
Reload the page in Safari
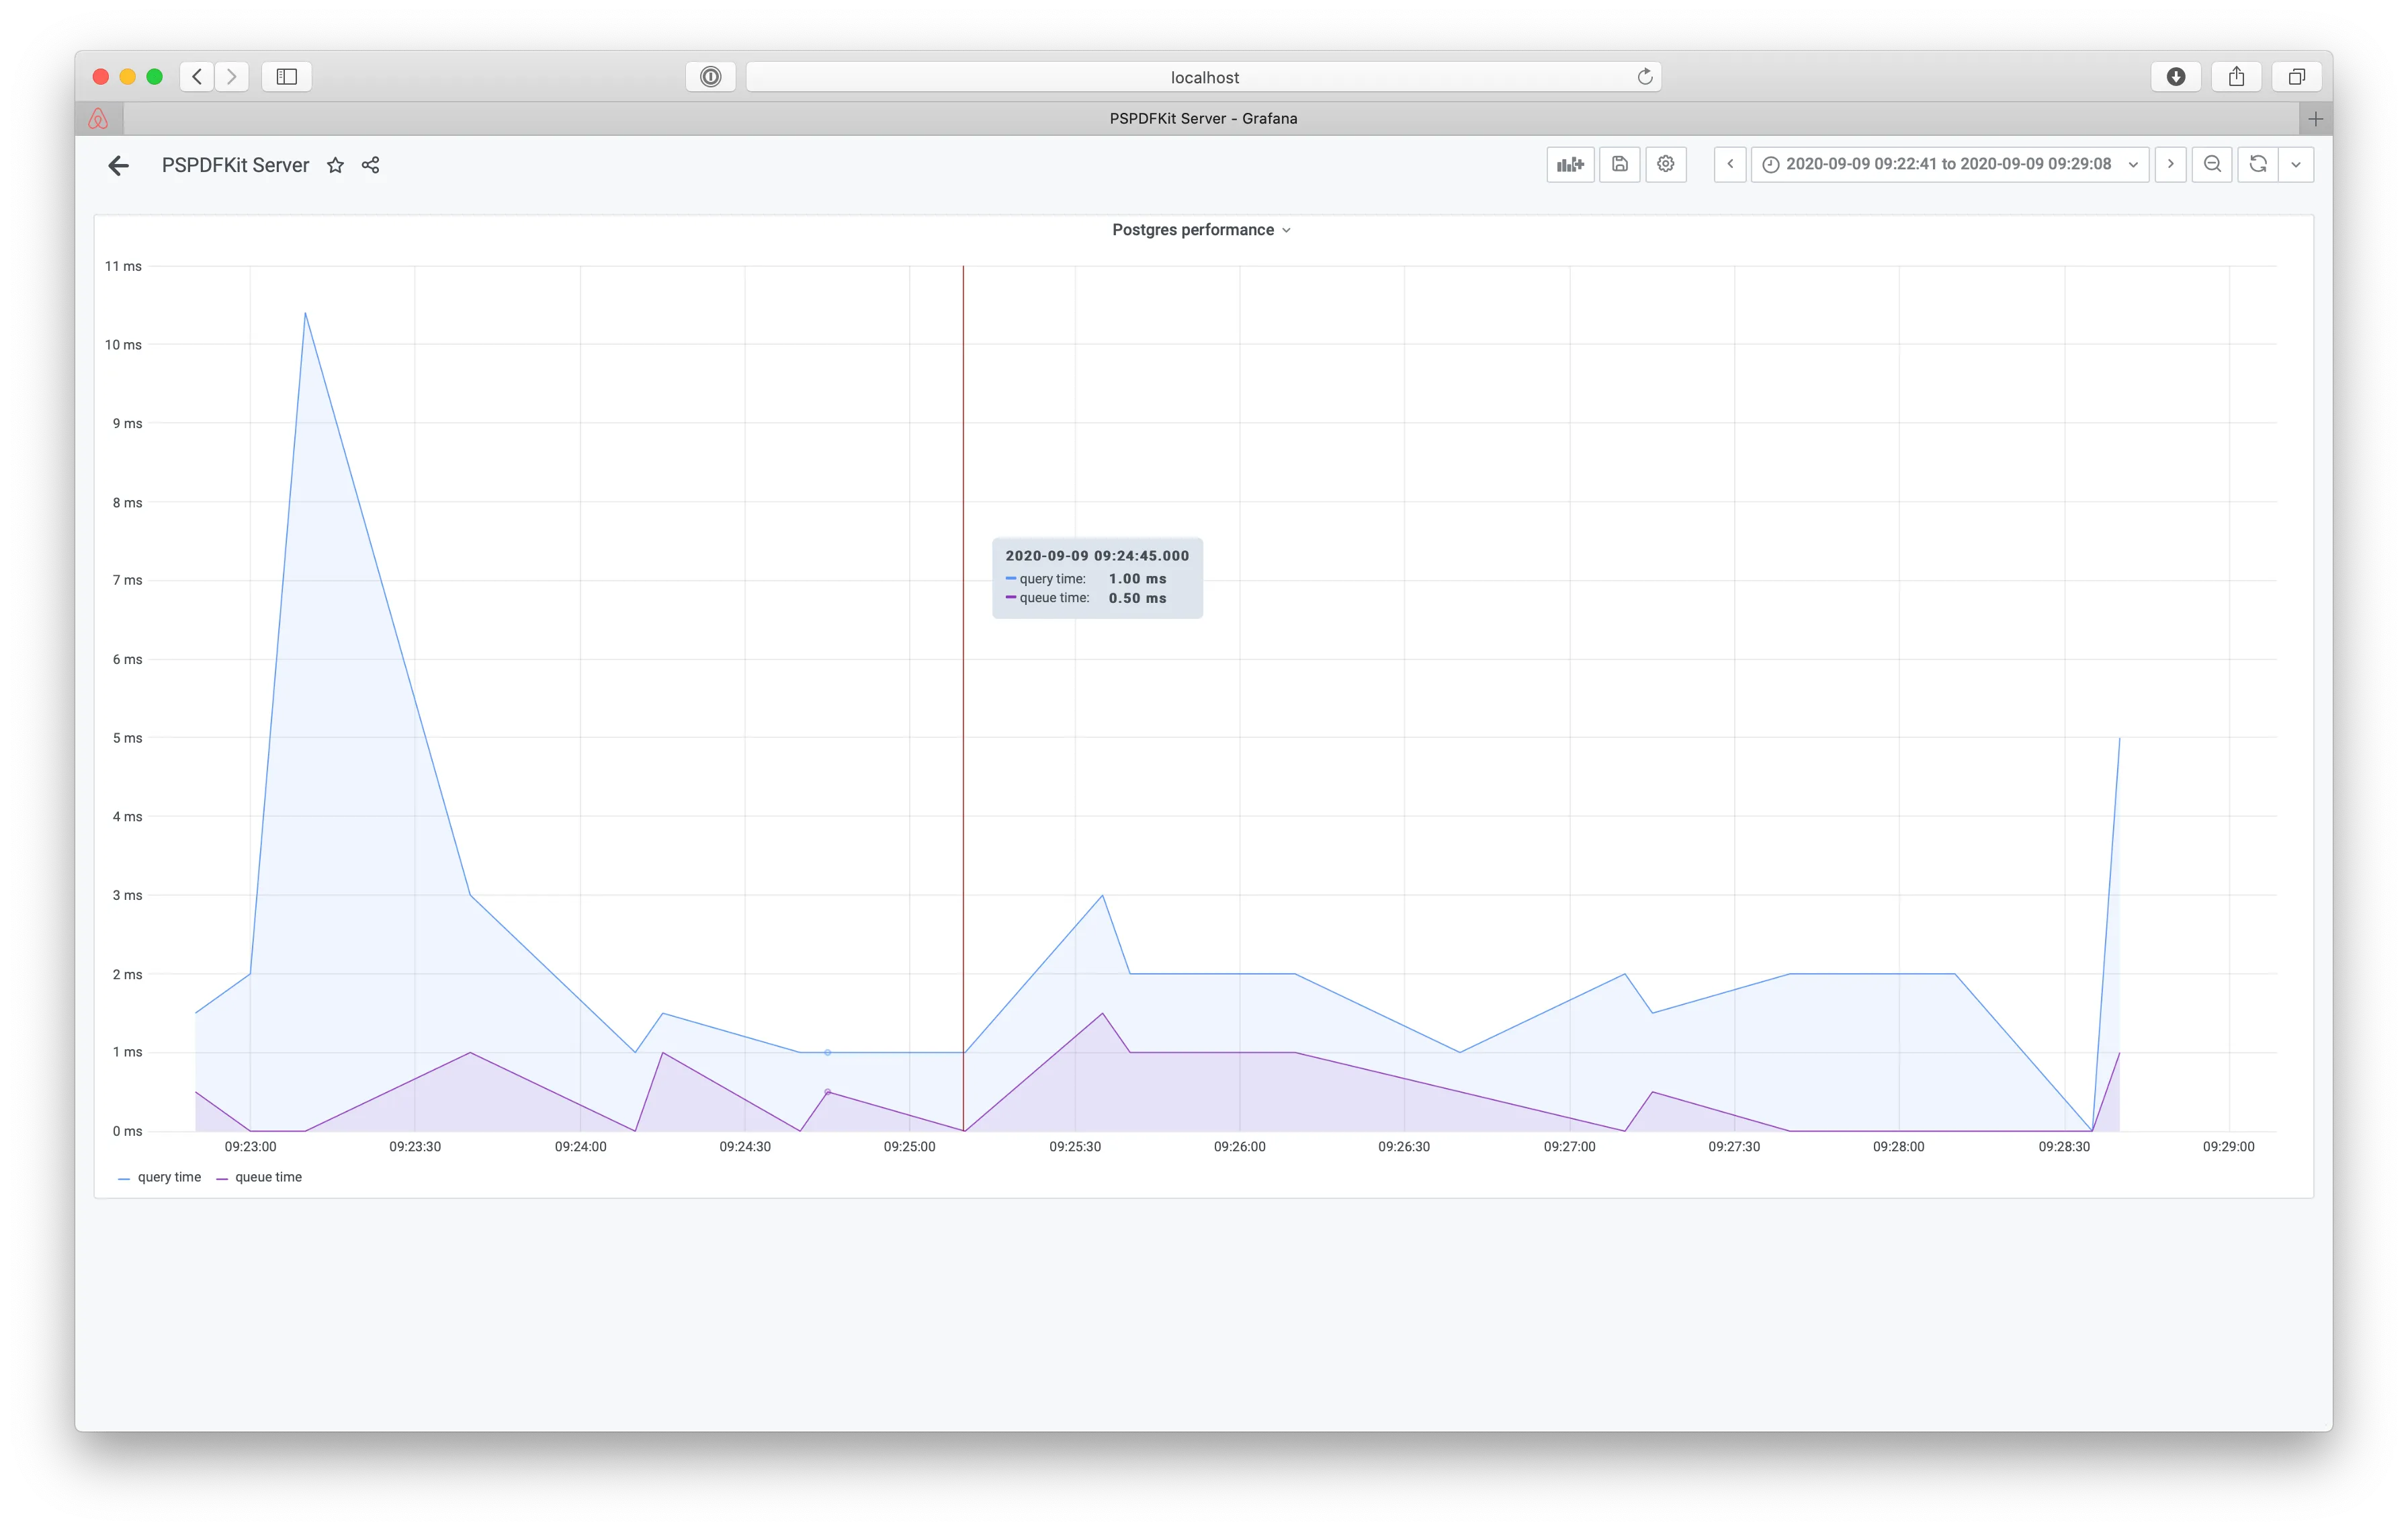tap(1645, 77)
